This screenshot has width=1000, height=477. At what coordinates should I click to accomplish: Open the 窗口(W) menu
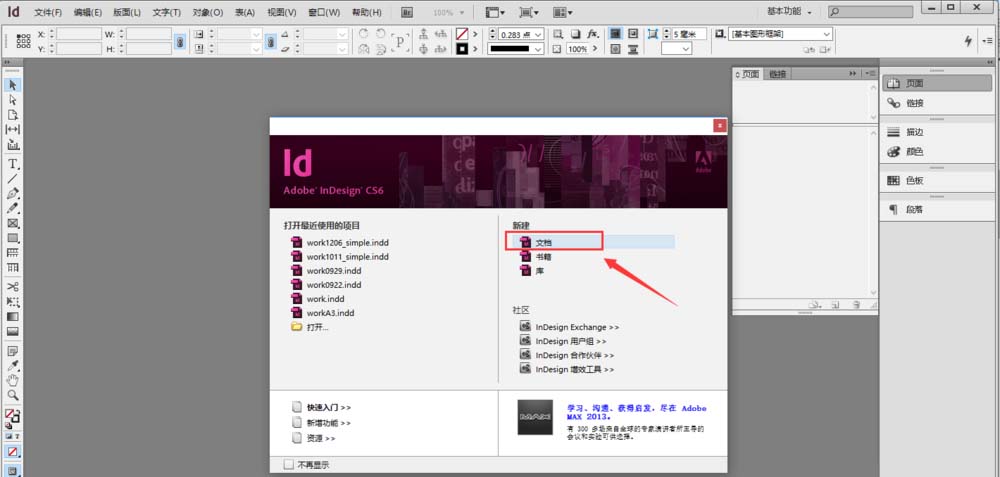tap(324, 12)
